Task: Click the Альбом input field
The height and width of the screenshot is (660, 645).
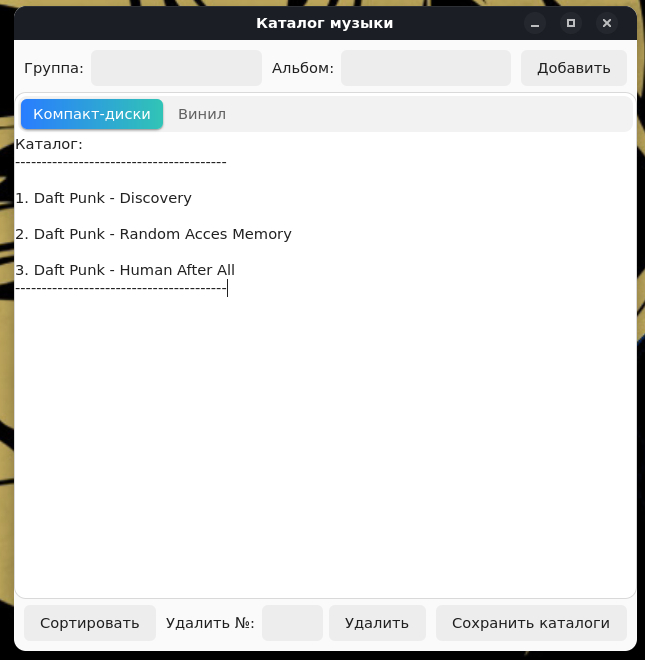Action: [x=426, y=68]
